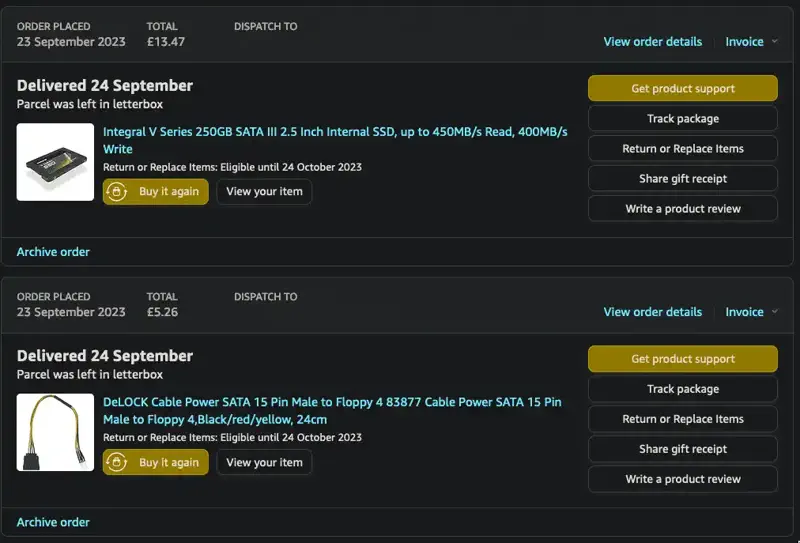Track package for the DeLOCK cable order
This screenshot has height=543, width=800.
click(x=682, y=389)
